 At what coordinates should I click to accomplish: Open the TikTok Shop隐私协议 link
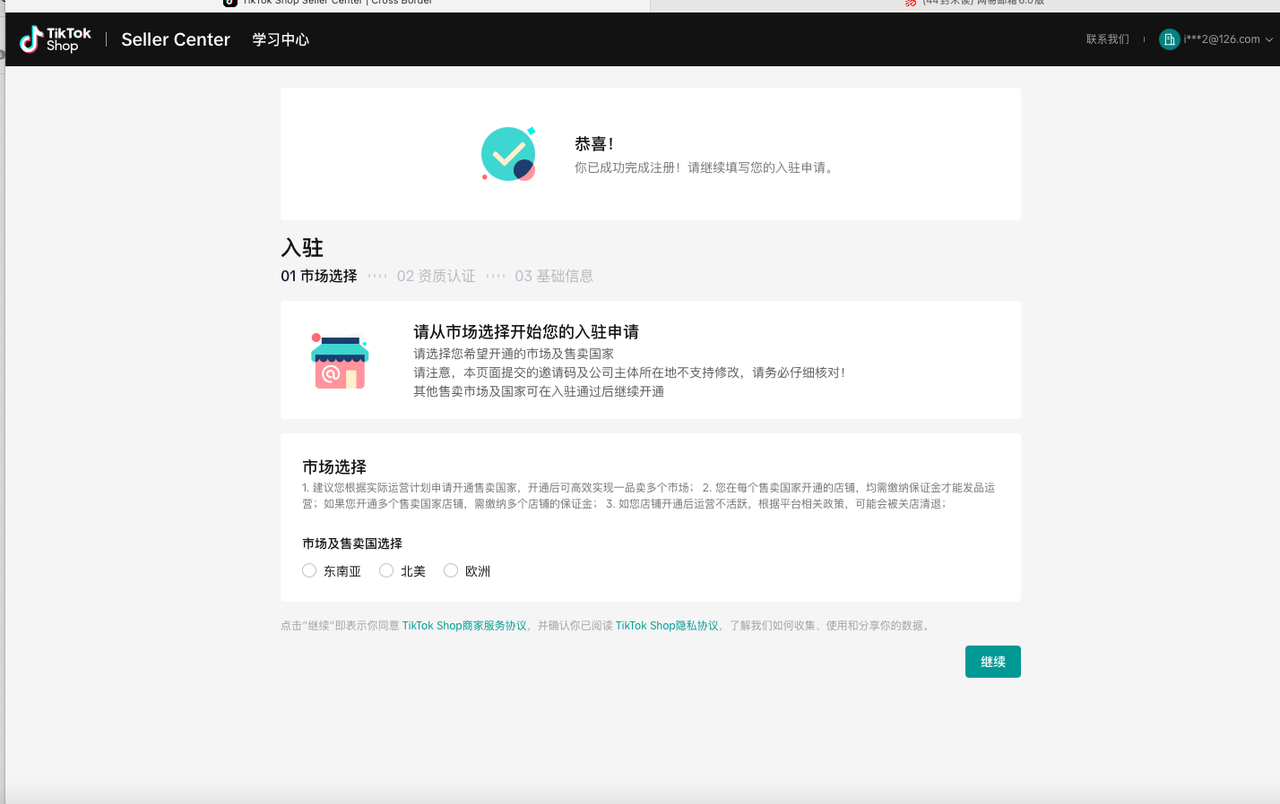(x=666, y=626)
